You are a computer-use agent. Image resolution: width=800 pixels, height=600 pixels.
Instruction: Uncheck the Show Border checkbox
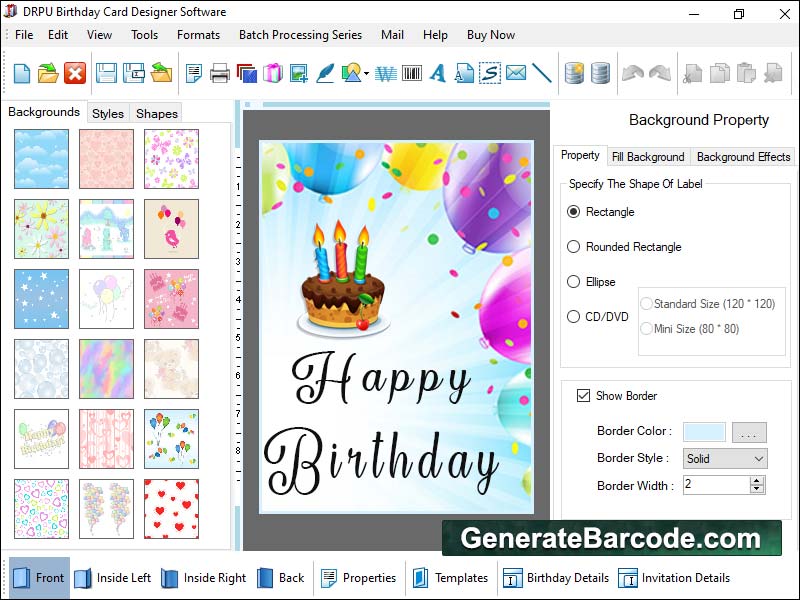(x=583, y=396)
